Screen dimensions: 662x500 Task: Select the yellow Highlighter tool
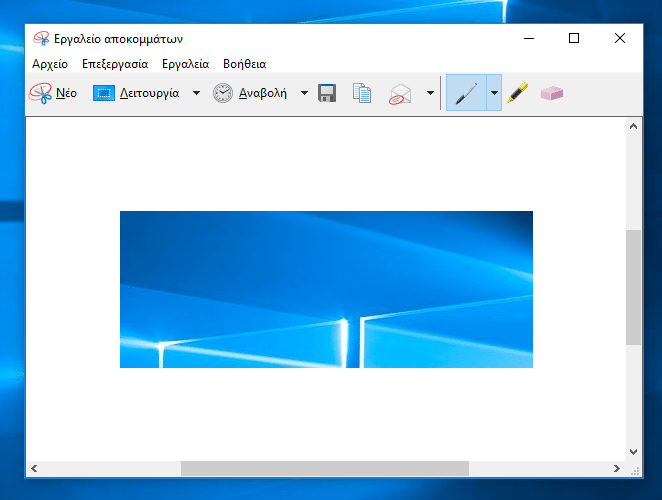[x=518, y=93]
